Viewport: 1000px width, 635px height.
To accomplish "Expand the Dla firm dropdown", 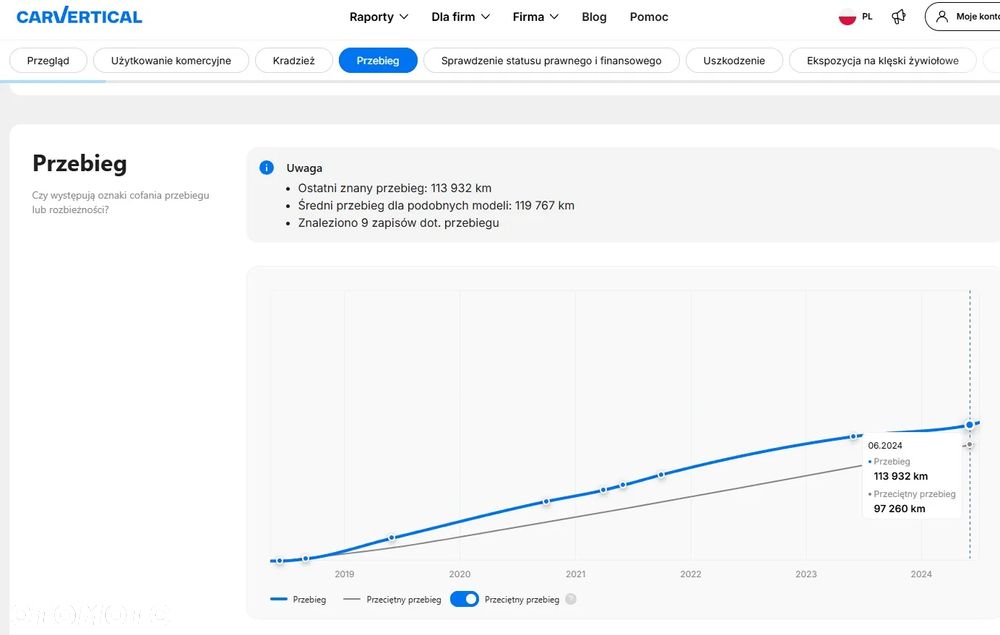I will tap(460, 17).
